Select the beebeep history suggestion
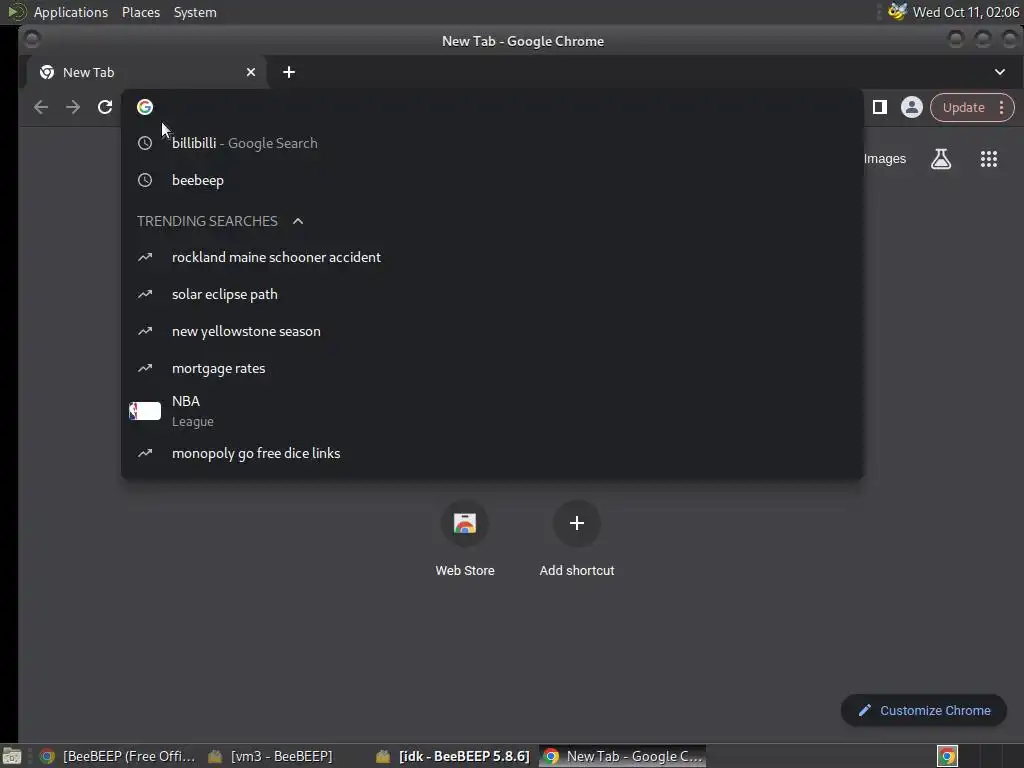 click(492, 180)
